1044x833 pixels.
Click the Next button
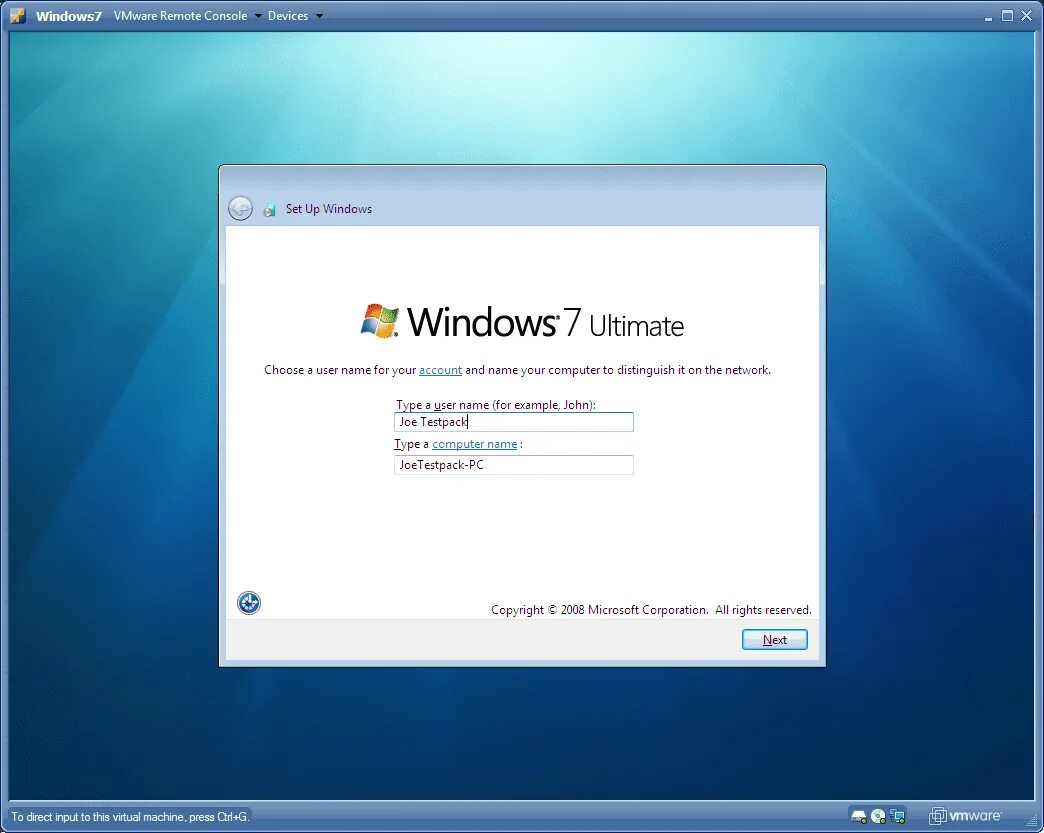tap(774, 639)
